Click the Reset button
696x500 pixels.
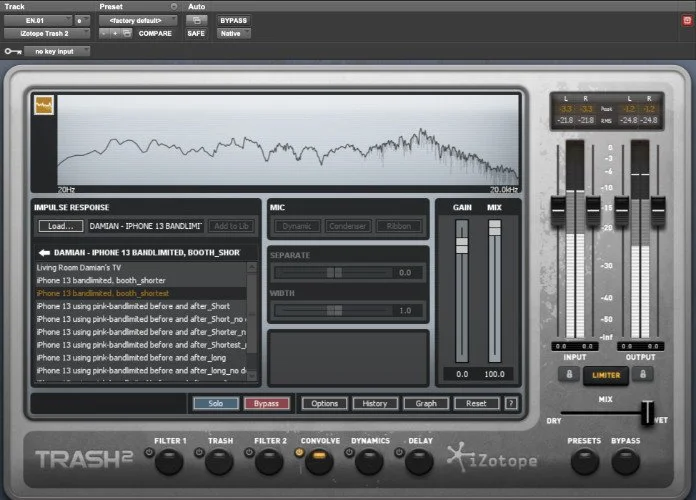477,403
